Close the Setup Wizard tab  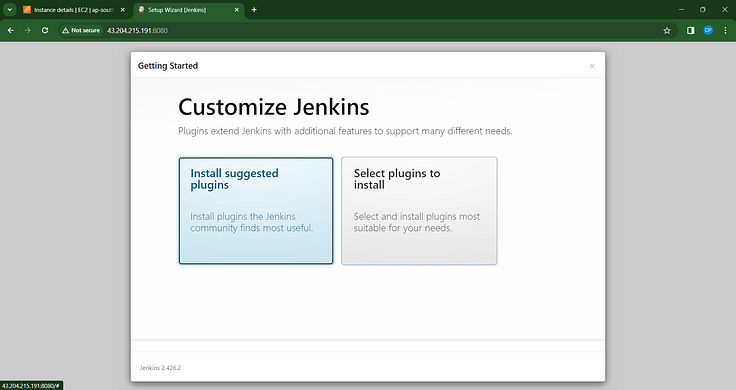click(237, 10)
